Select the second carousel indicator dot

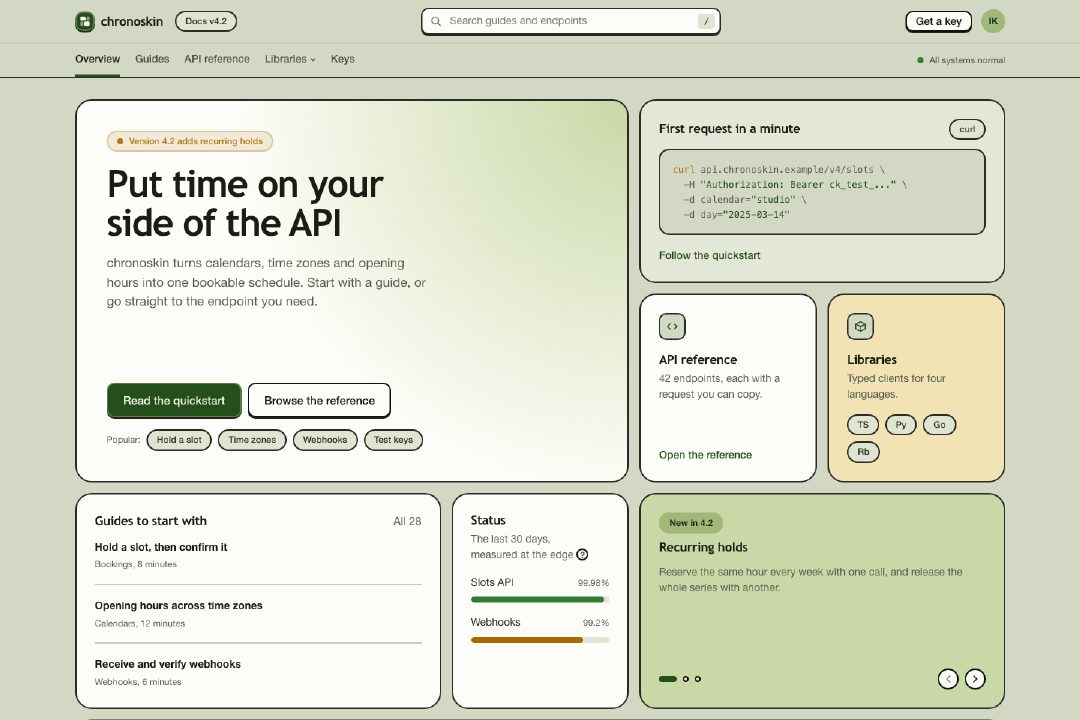(x=685, y=679)
